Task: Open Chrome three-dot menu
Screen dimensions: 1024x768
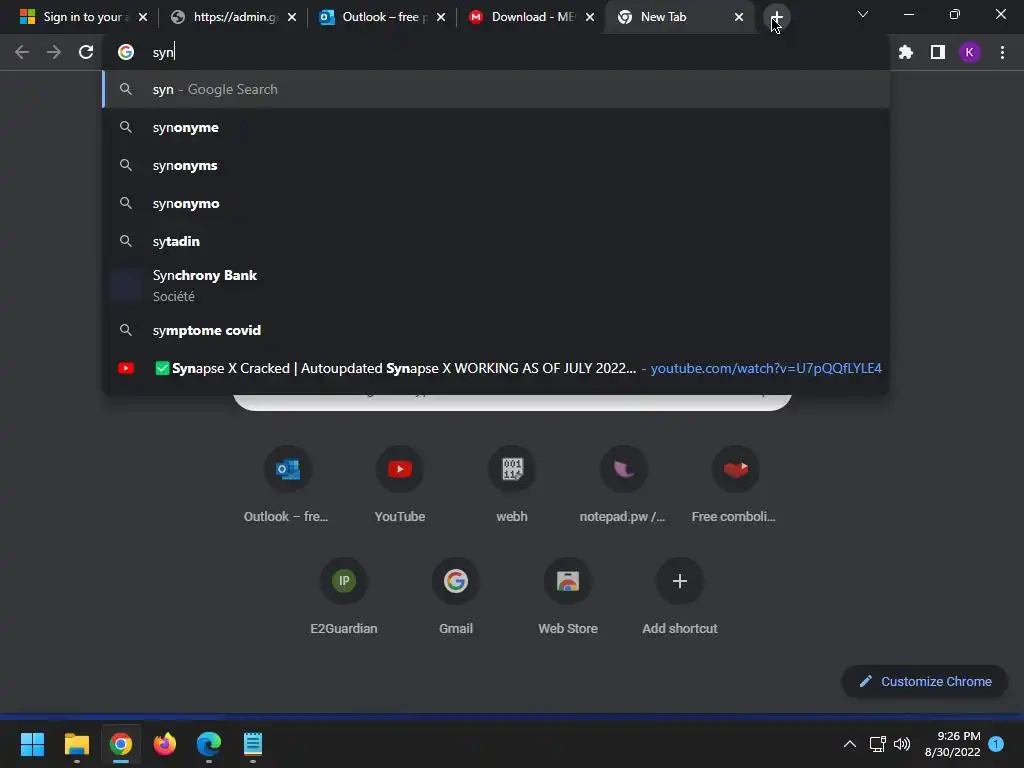Action: pos(1002,52)
